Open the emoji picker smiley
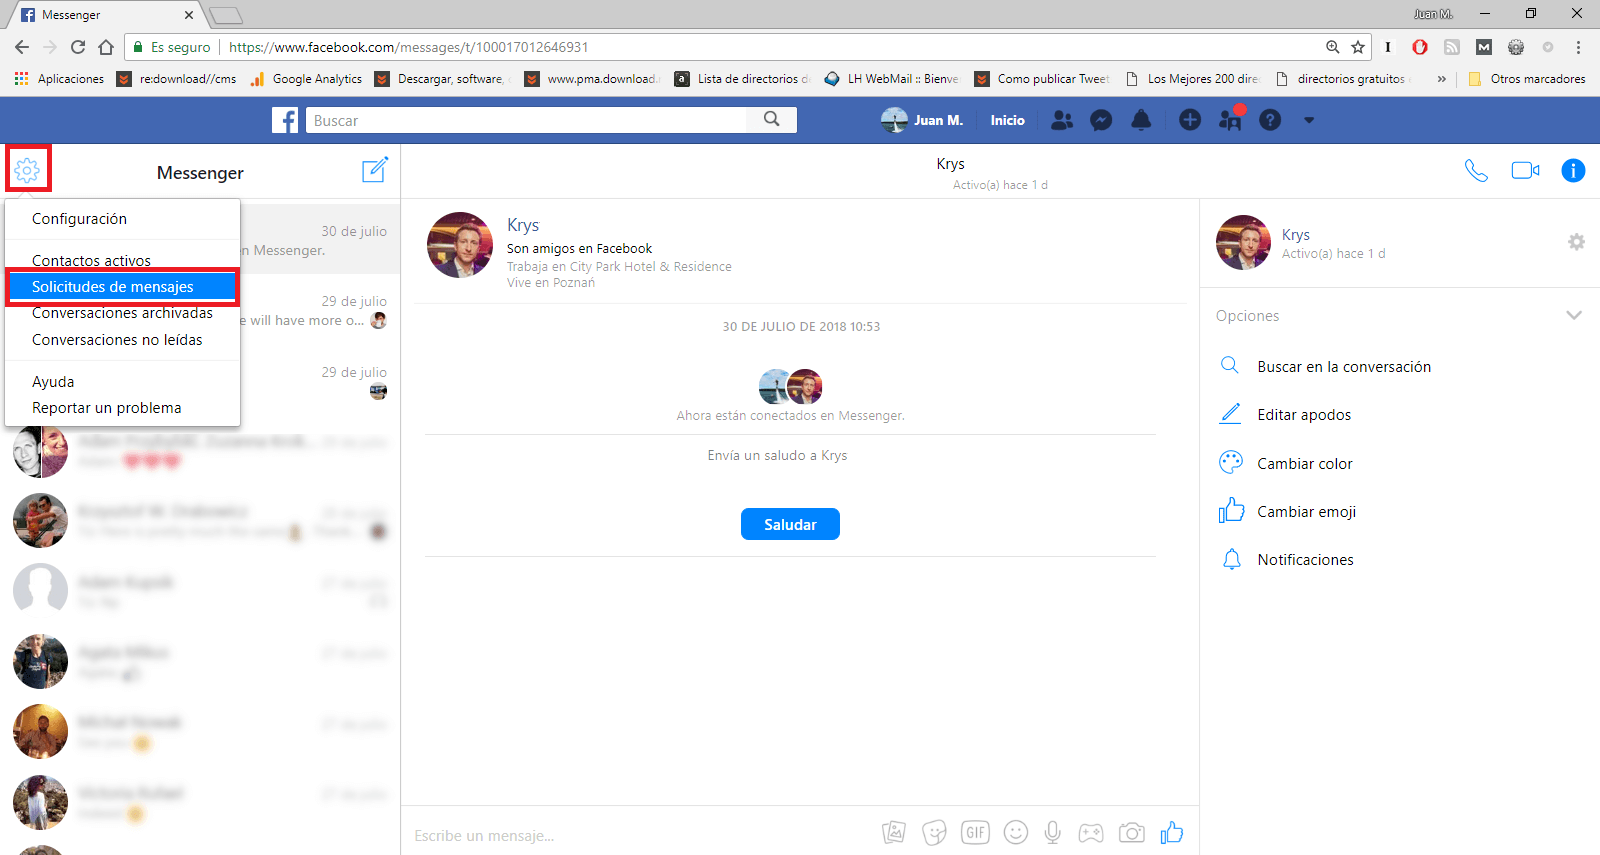 1016,832
